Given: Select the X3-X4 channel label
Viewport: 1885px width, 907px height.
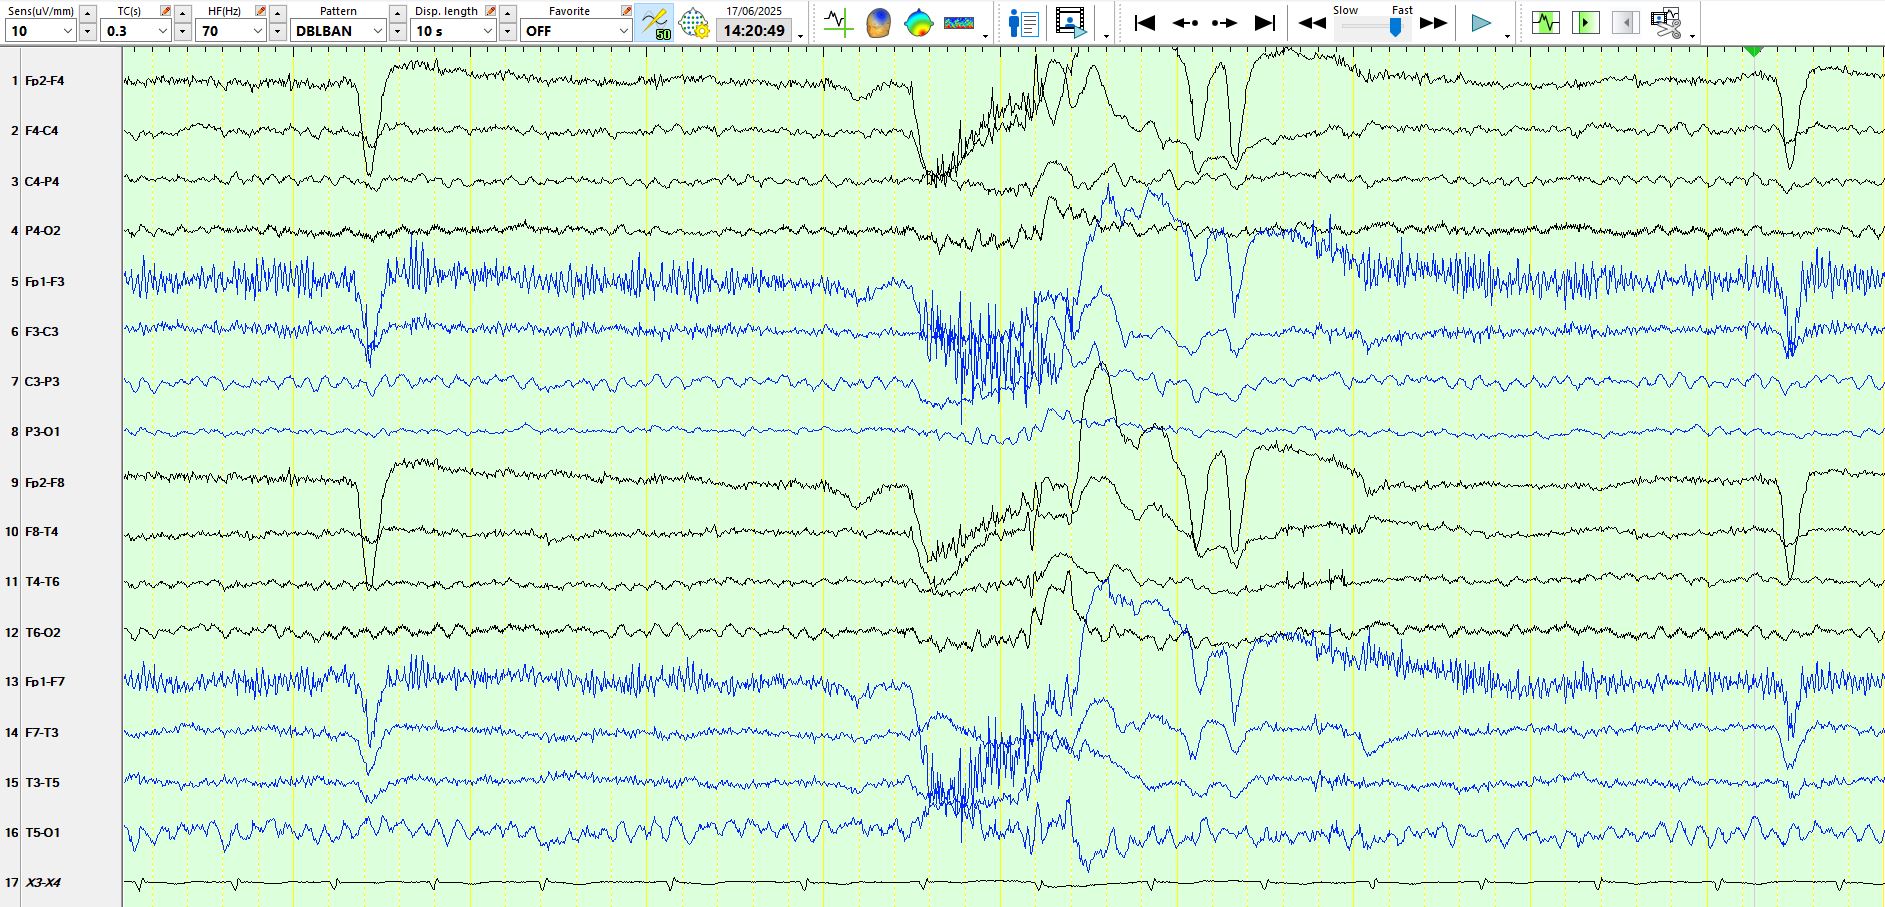Looking at the screenshot, I should point(42,882).
